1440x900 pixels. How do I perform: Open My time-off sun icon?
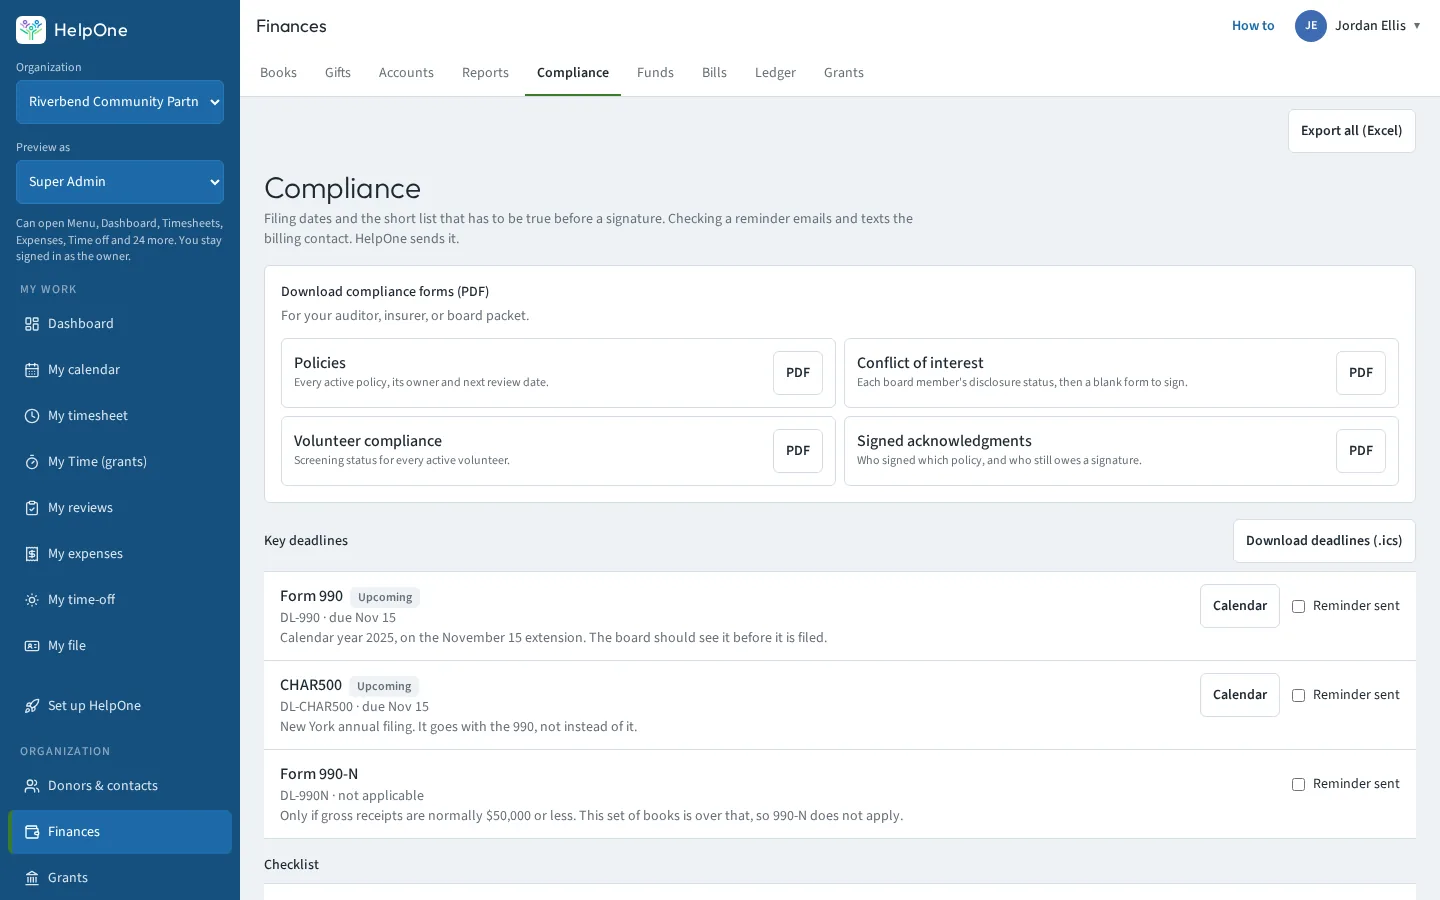32,600
